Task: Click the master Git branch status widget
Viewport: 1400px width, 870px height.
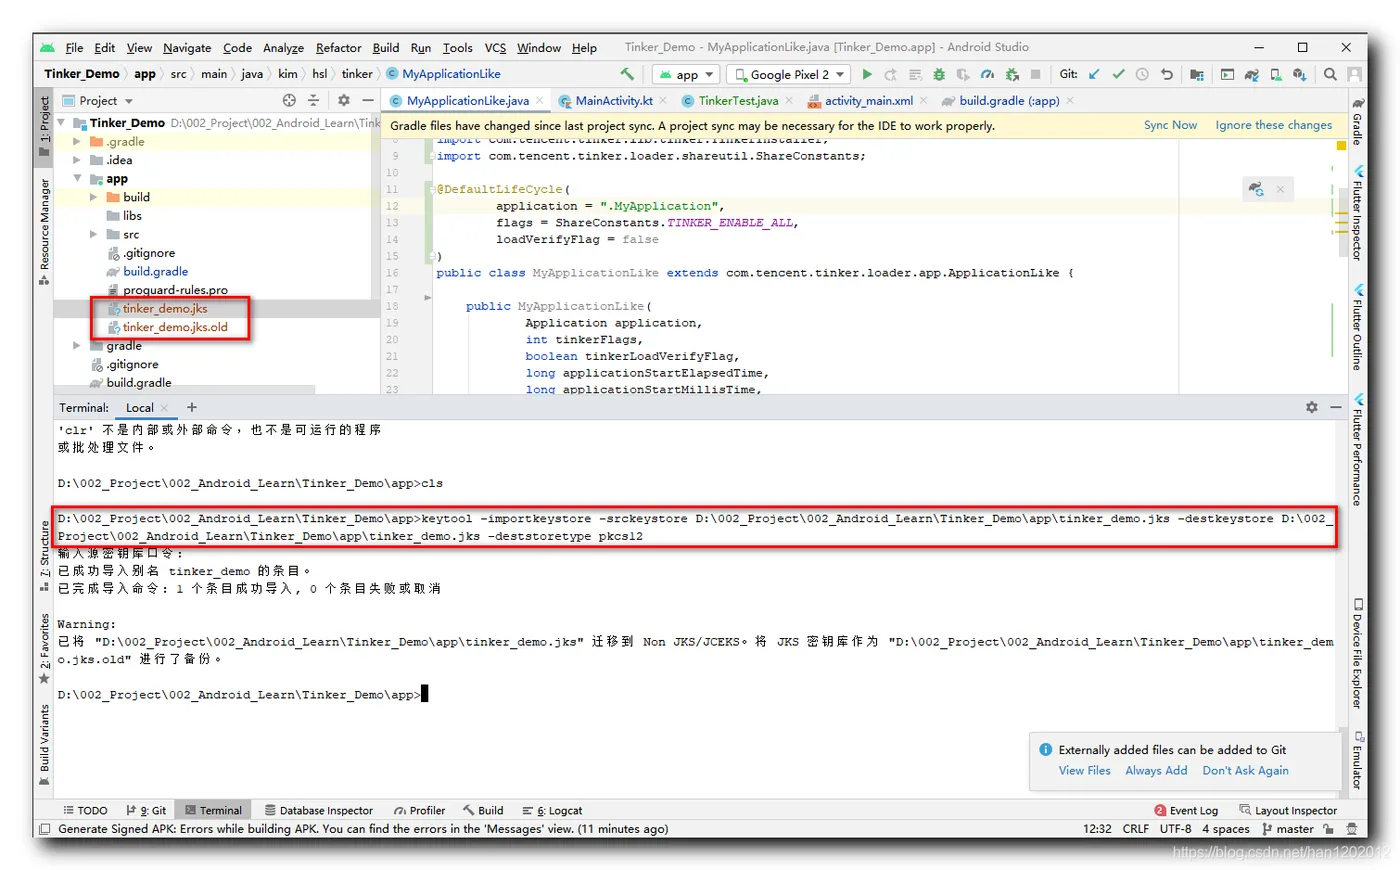Action: (x=1288, y=829)
